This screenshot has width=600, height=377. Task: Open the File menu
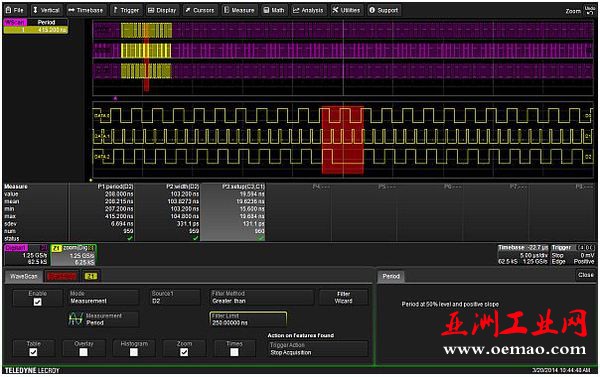pos(15,10)
